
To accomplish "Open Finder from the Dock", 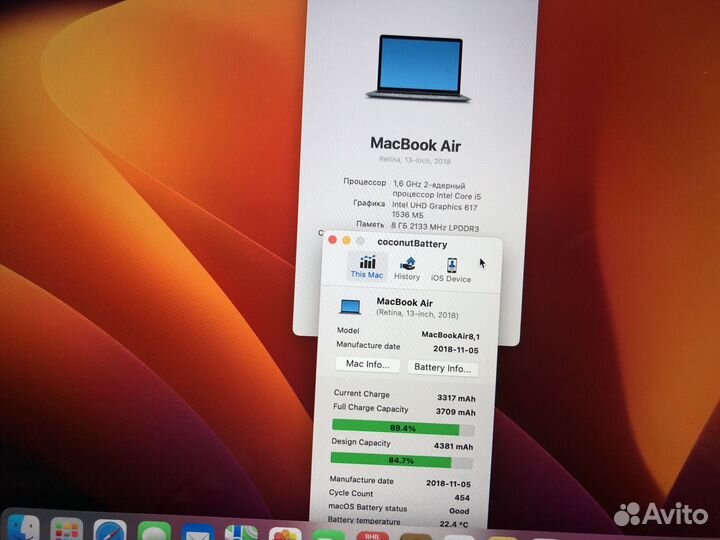I will [x=23, y=528].
